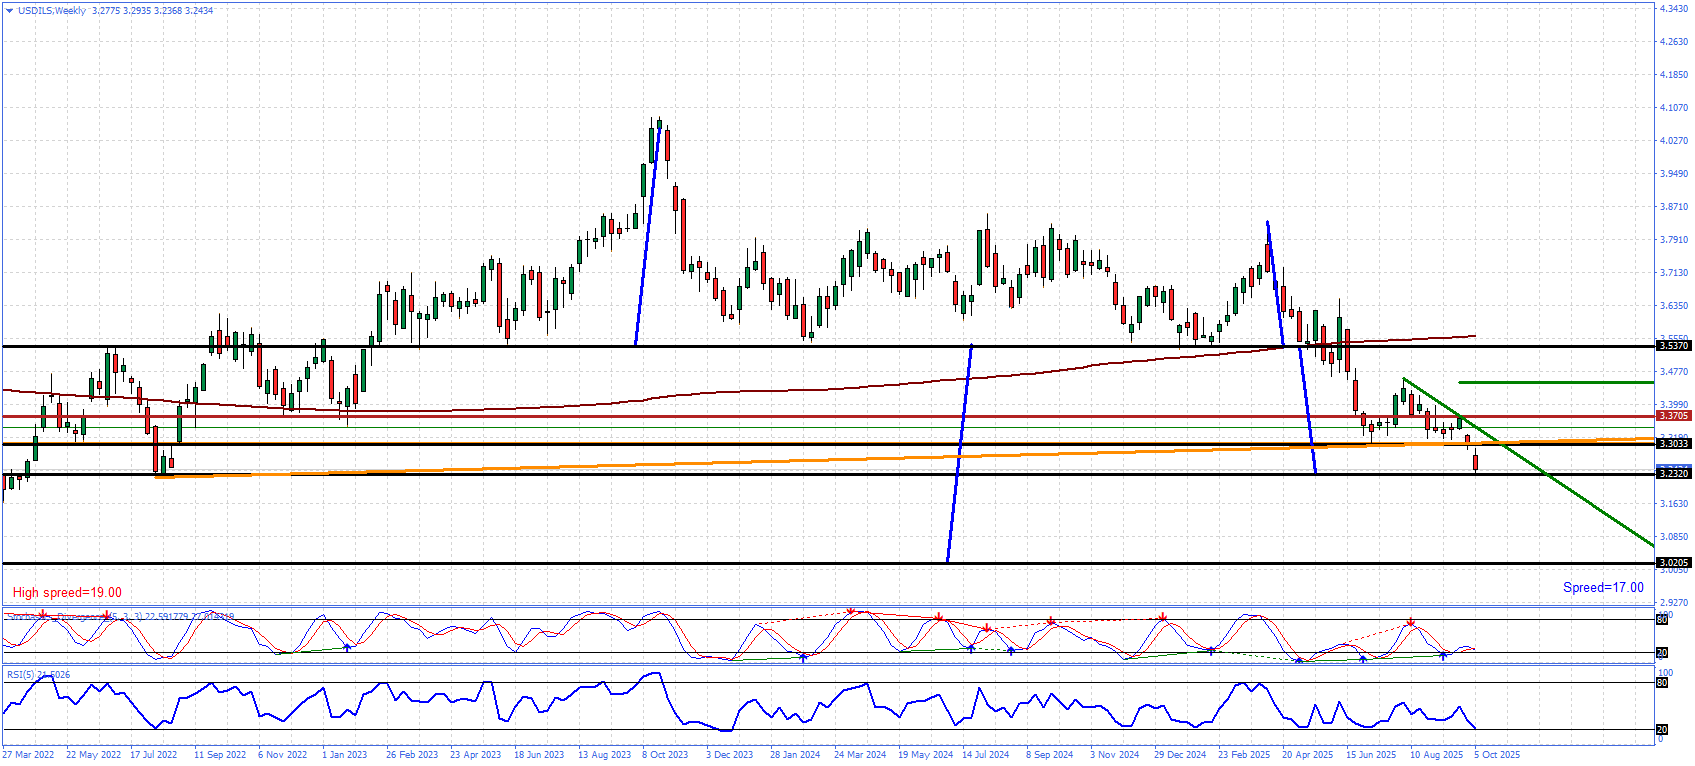Screen dimensions: 1695x766
Task: Select the descending green trendline on the chart
Action: (1528, 462)
